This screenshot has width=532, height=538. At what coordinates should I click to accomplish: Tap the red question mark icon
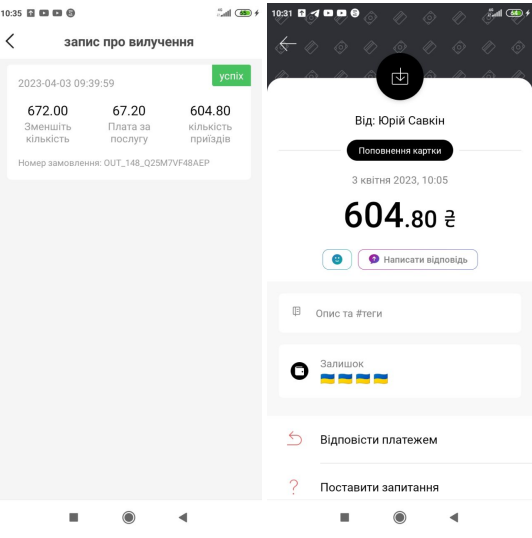click(x=294, y=487)
